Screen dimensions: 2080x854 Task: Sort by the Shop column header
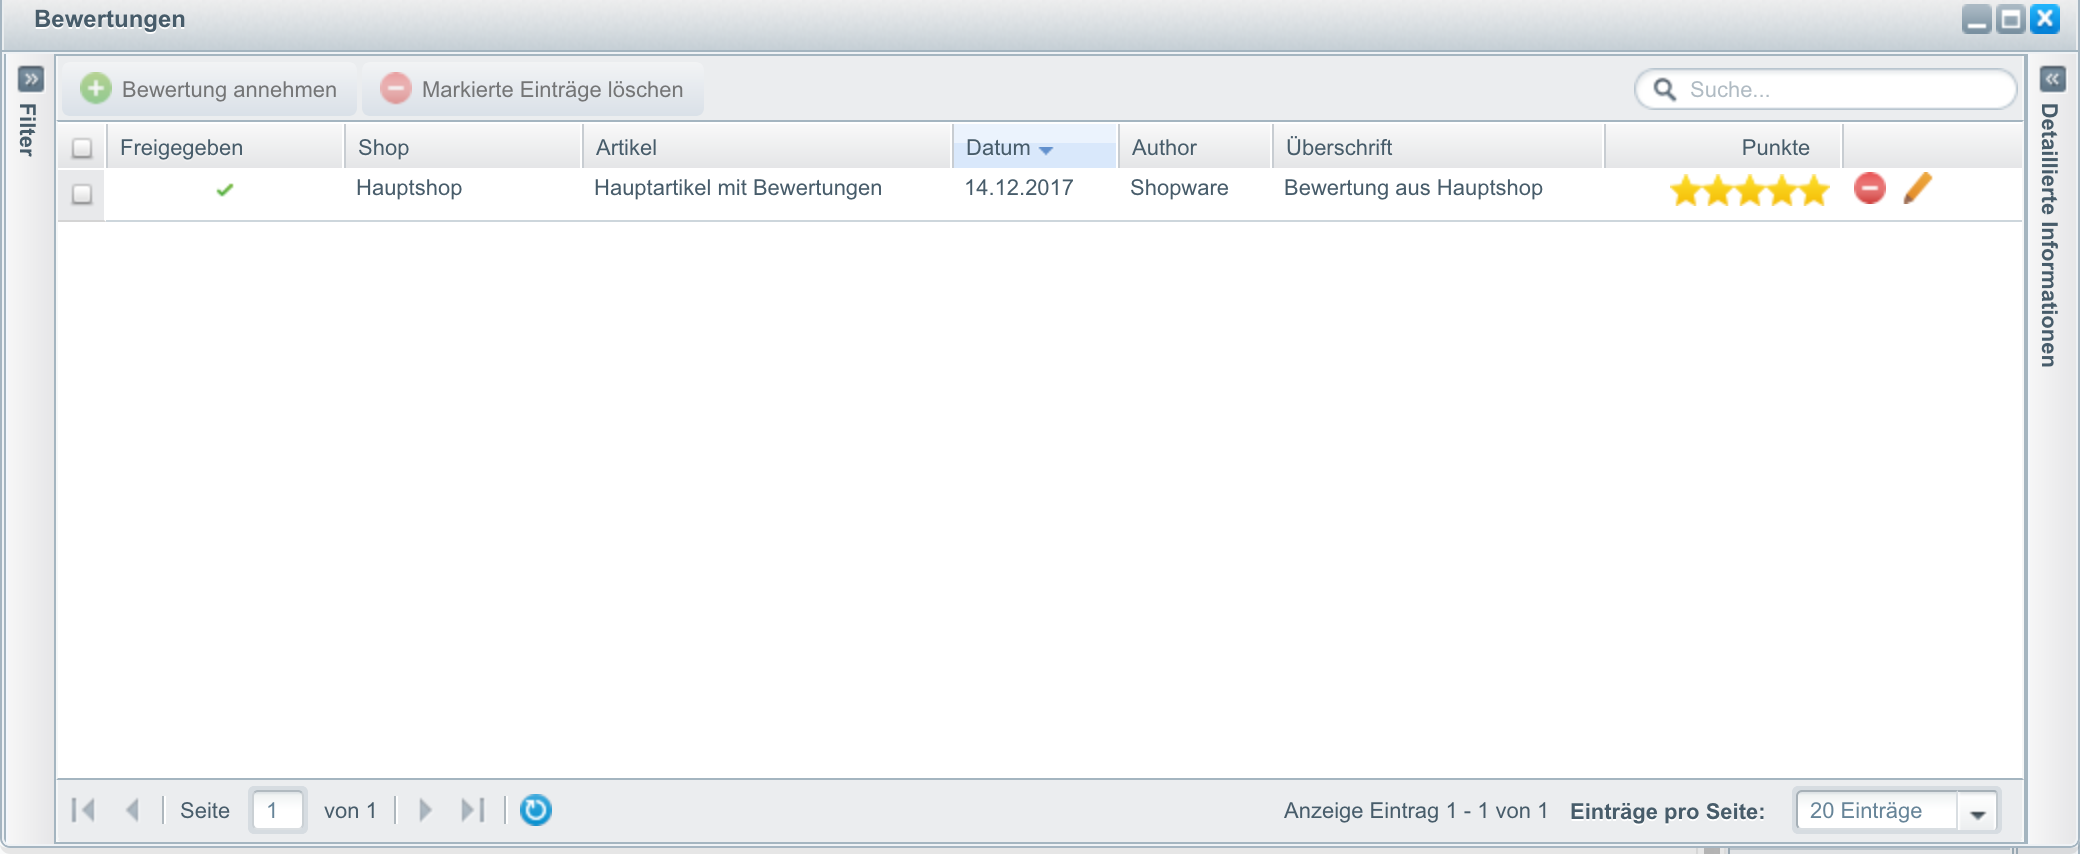pos(463,147)
